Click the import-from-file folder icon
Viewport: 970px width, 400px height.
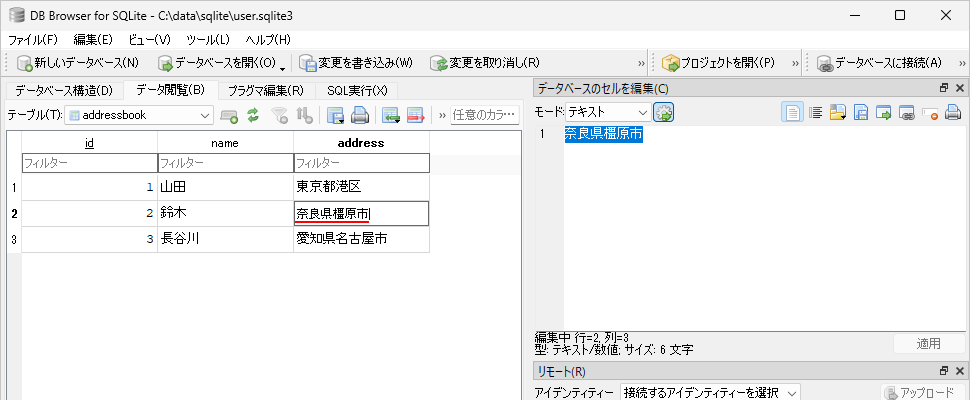838,113
